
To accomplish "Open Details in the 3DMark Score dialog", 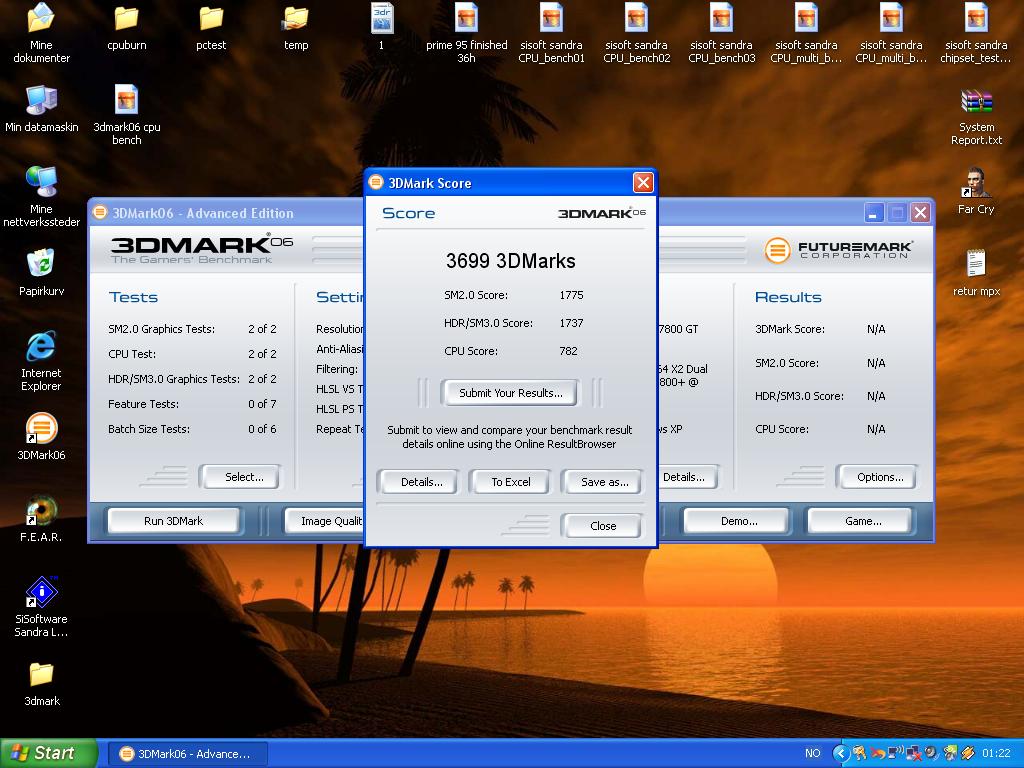I will point(421,482).
